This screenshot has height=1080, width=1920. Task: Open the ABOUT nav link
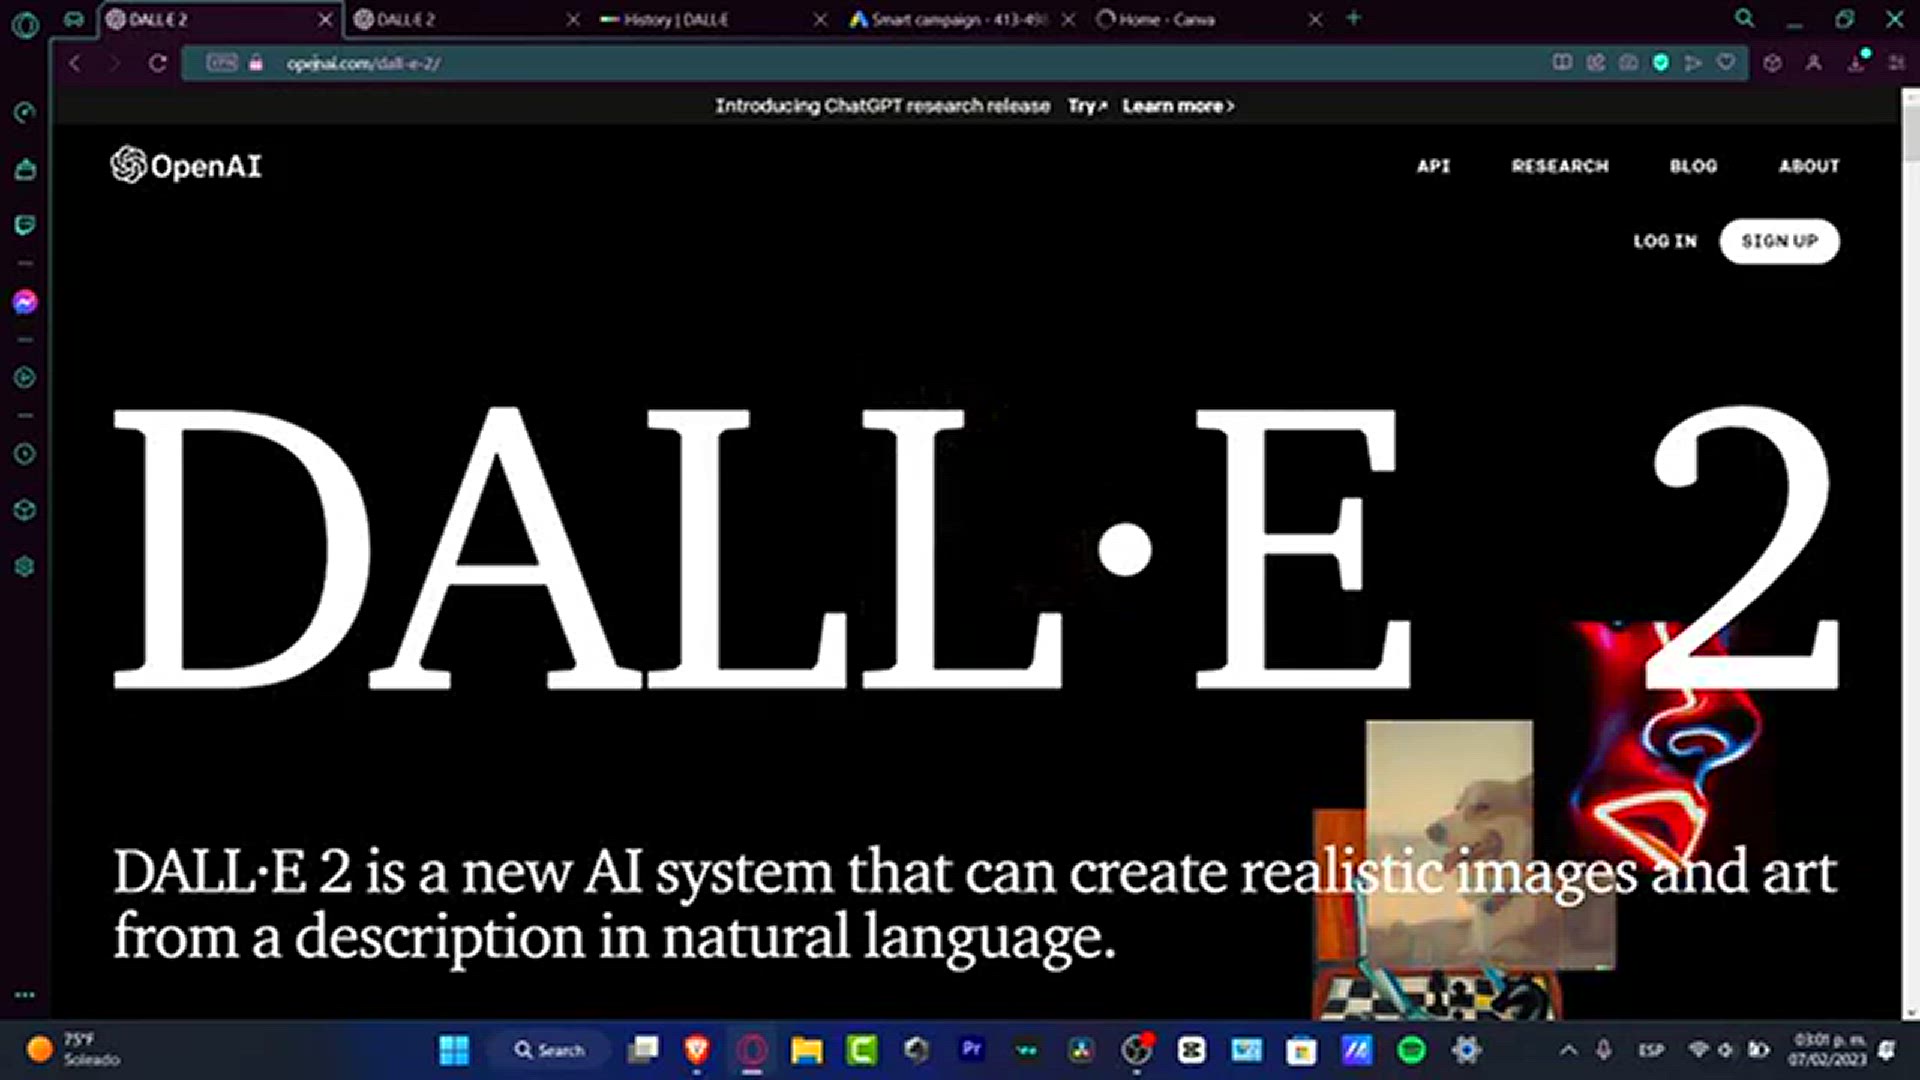pyautogui.click(x=1809, y=166)
